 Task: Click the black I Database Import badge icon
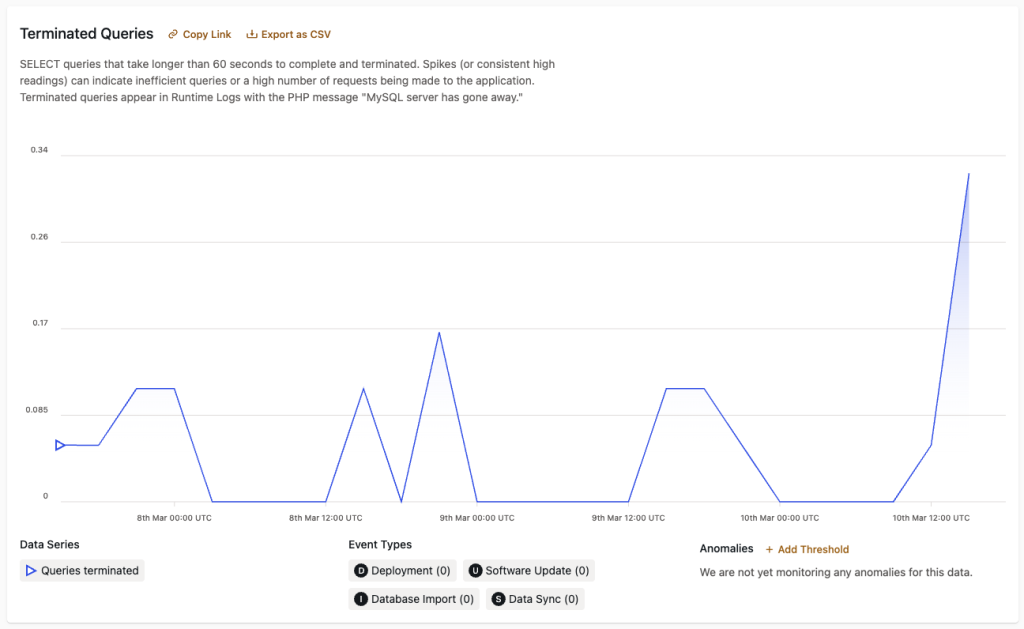361,599
